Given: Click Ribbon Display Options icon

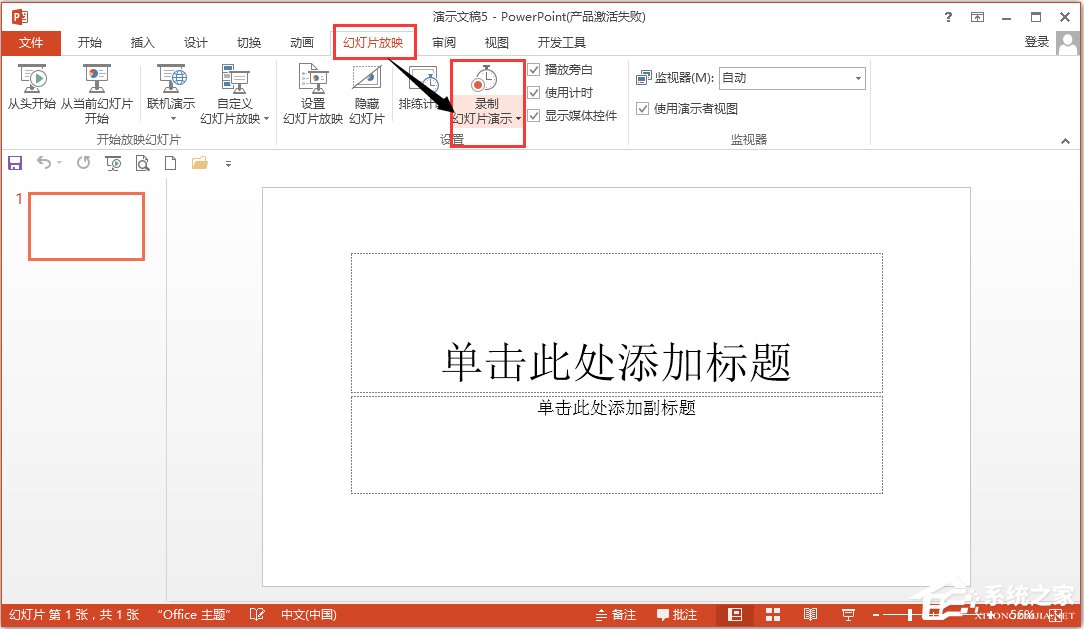Looking at the screenshot, I should tap(977, 17).
